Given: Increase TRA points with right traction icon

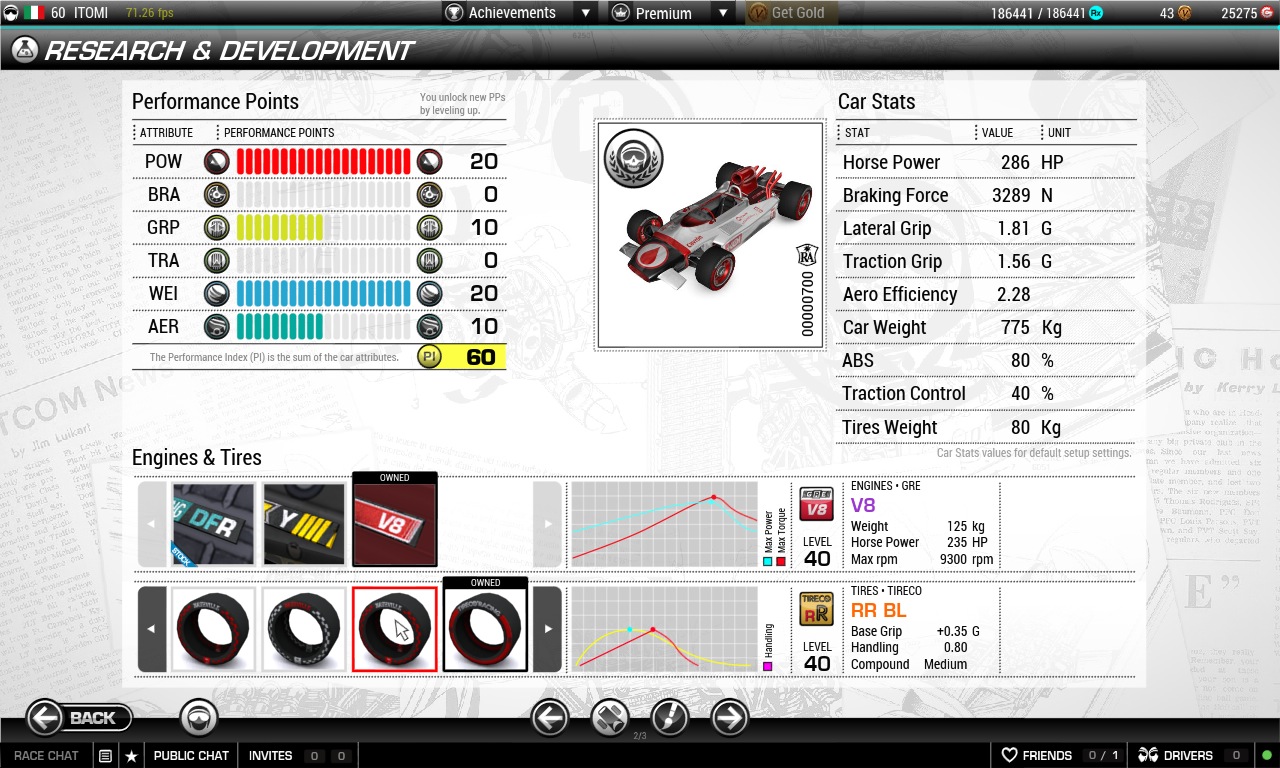Looking at the screenshot, I should pyautogui.click(x=429, y=261).
